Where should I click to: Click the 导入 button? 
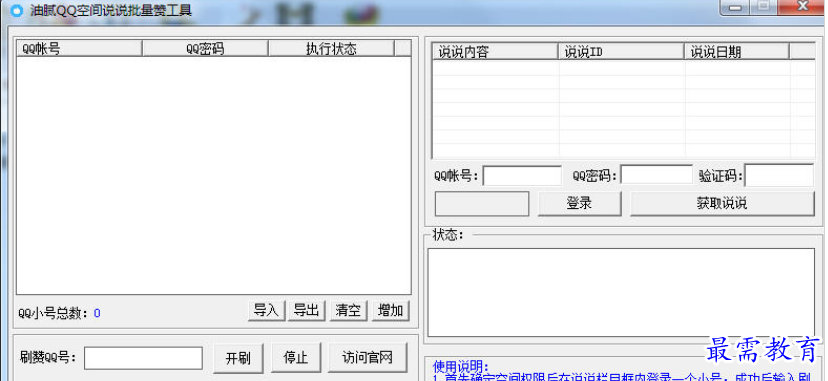(x=266, y=311)
